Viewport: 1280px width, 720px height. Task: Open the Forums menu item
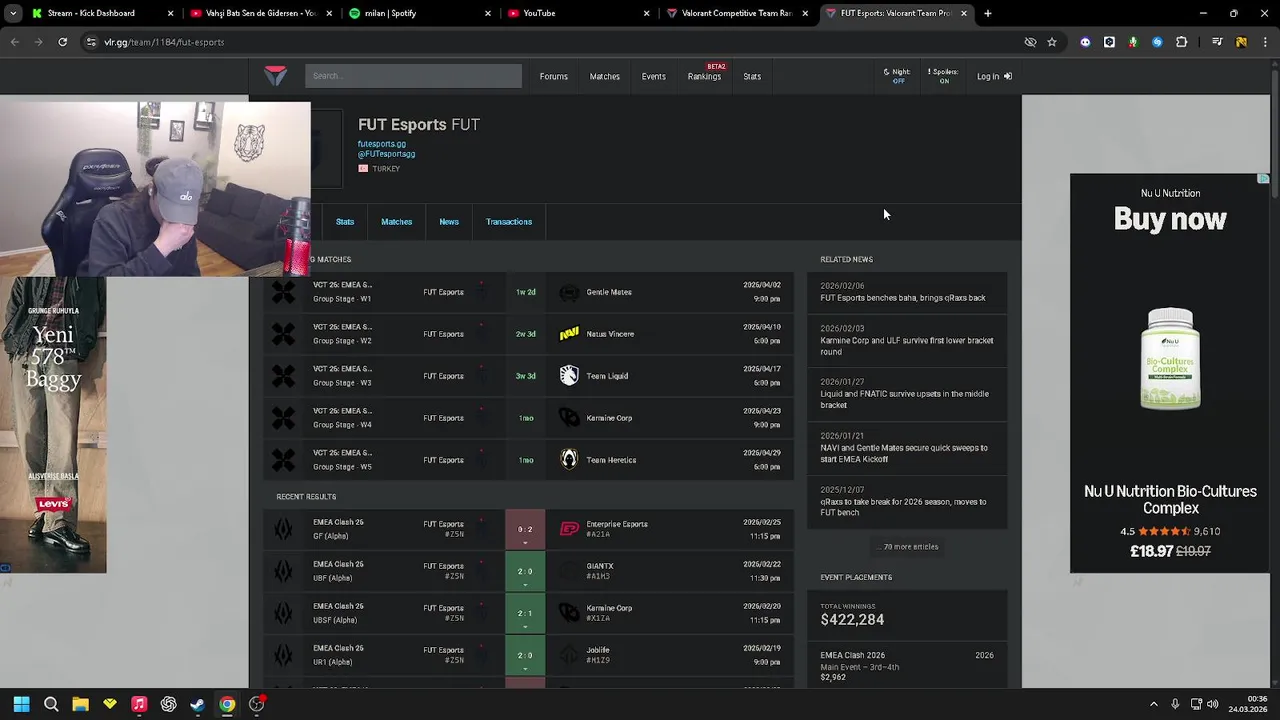553,76
